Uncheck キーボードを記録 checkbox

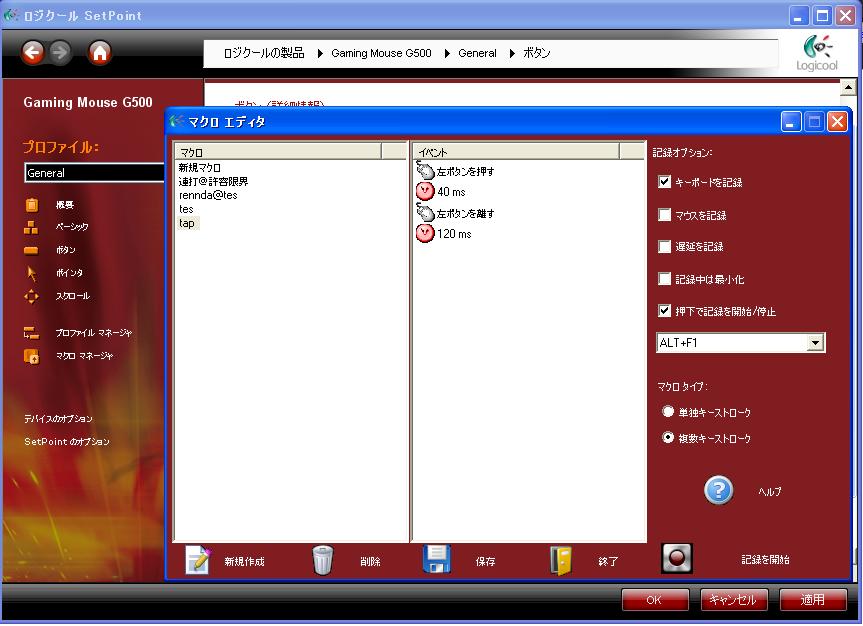click(664, 182)
